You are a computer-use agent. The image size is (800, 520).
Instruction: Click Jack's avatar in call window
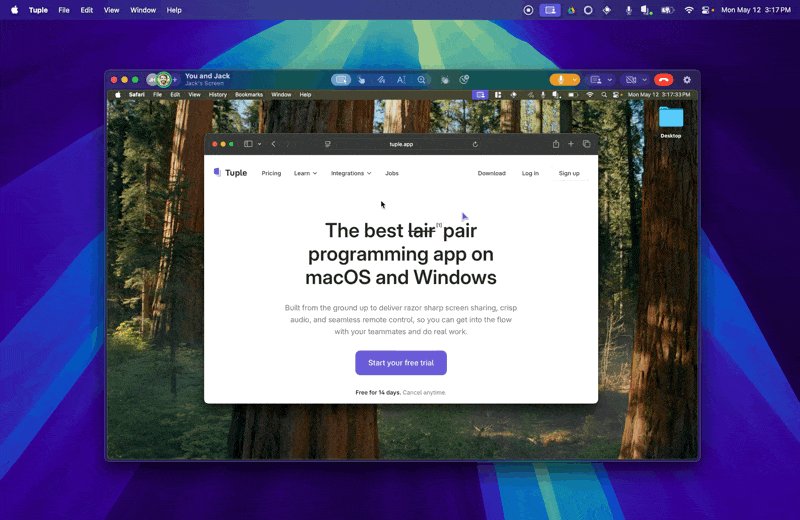pyautogui.click(x=163, y=80)
